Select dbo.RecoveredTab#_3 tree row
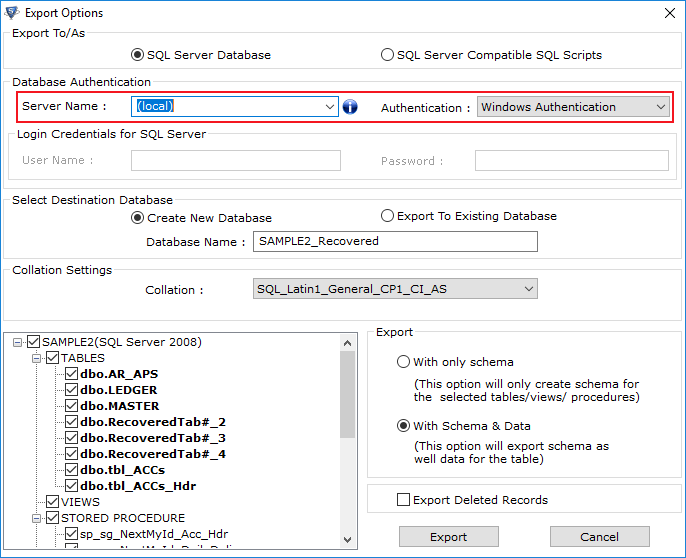686x558 pixels. pos(153,438)
